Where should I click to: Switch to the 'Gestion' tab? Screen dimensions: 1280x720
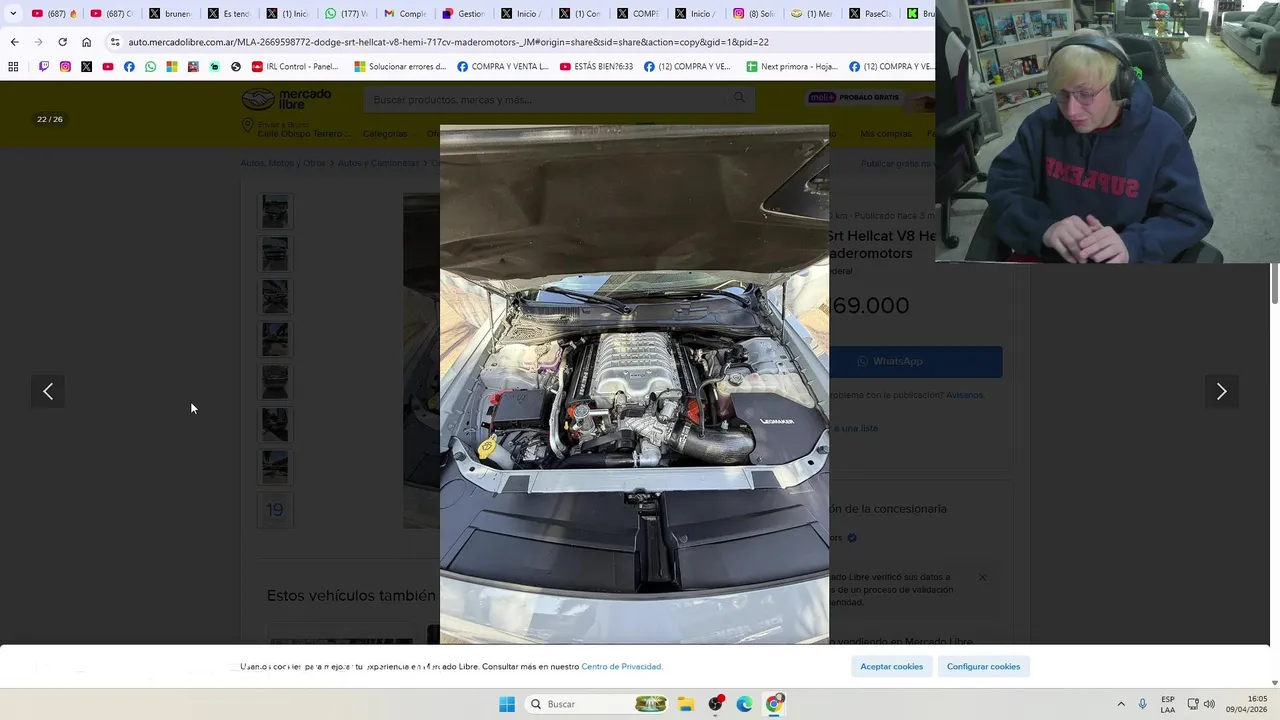463,14
